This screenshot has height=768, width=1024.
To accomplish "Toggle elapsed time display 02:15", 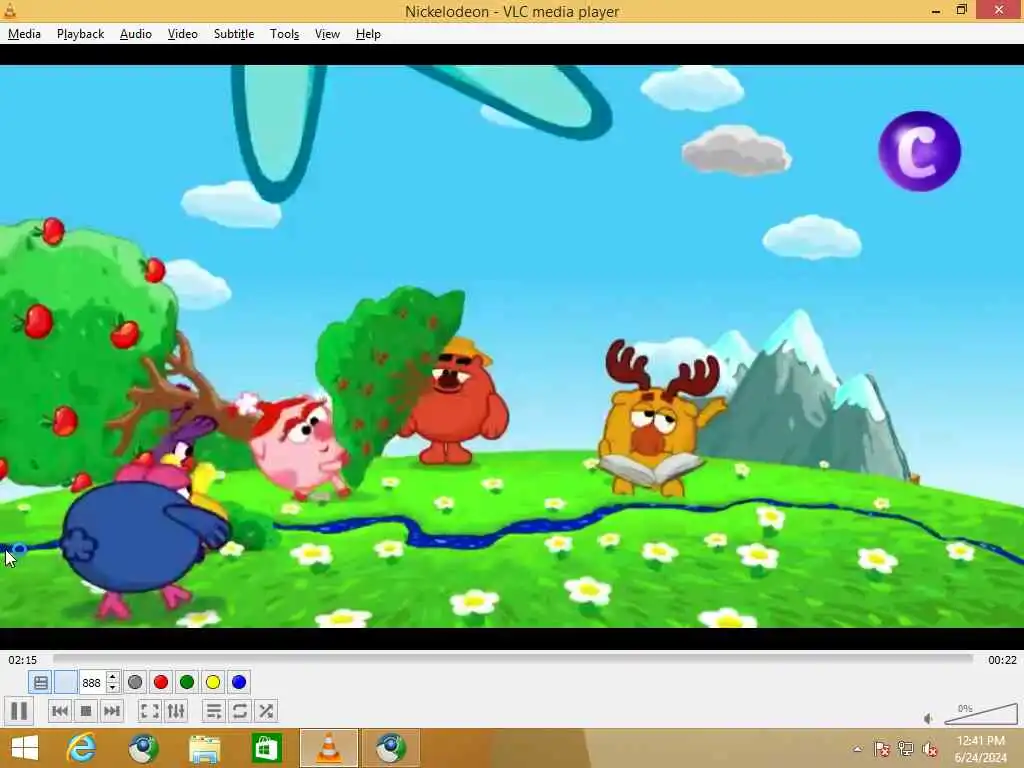I will (22, 660).
